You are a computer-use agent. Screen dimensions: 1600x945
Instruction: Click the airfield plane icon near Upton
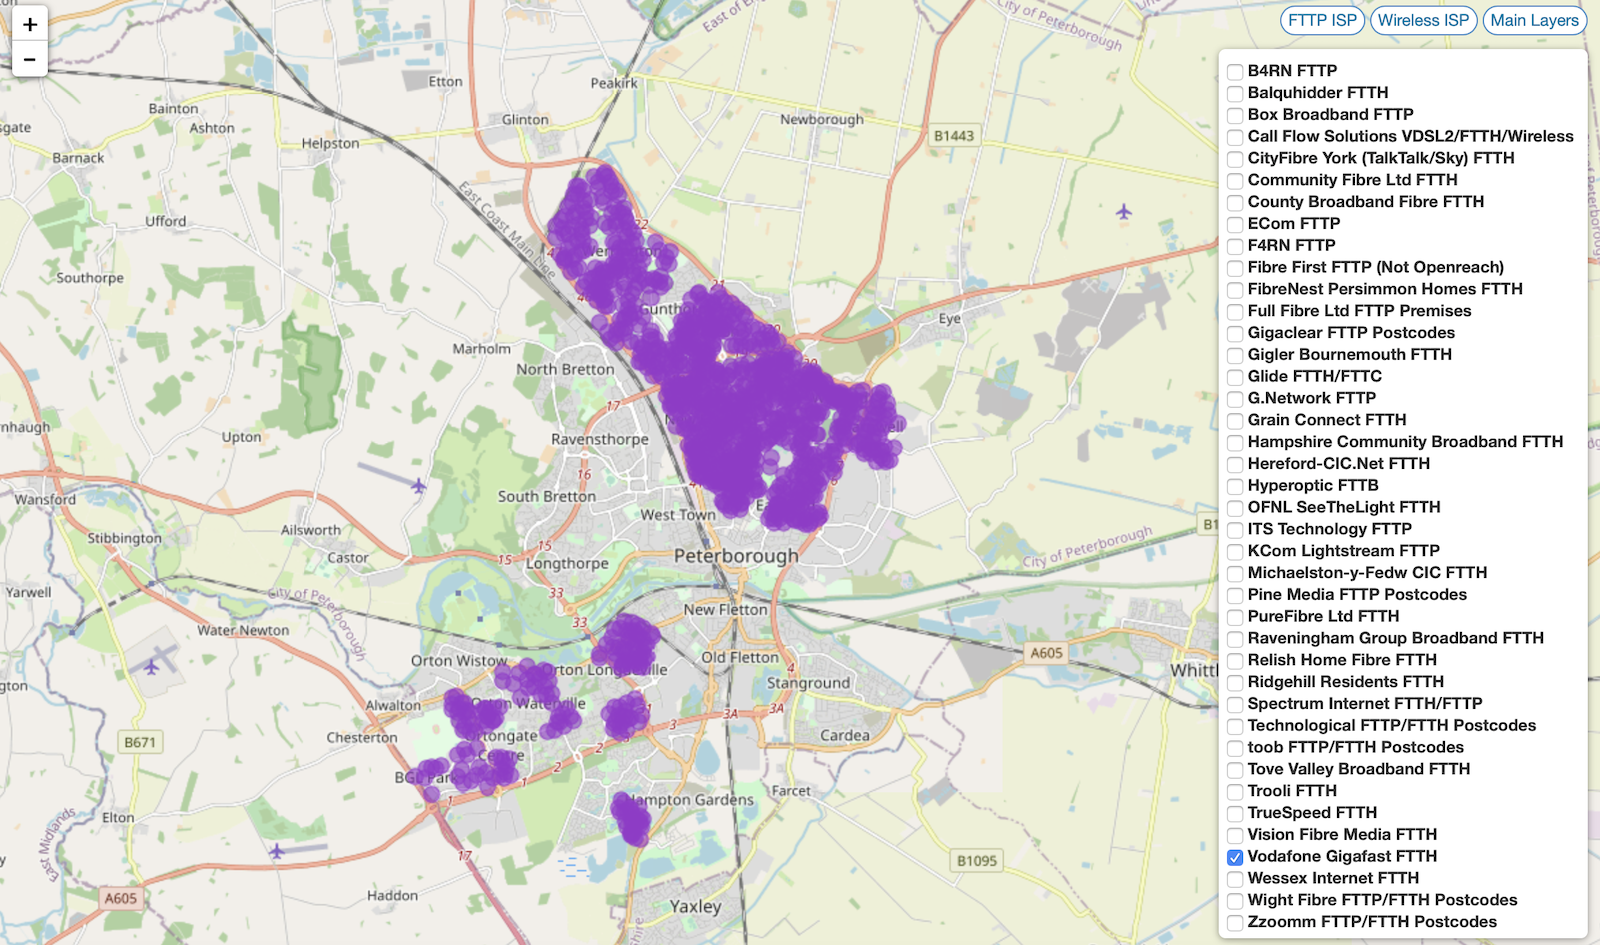click(418, 485)
